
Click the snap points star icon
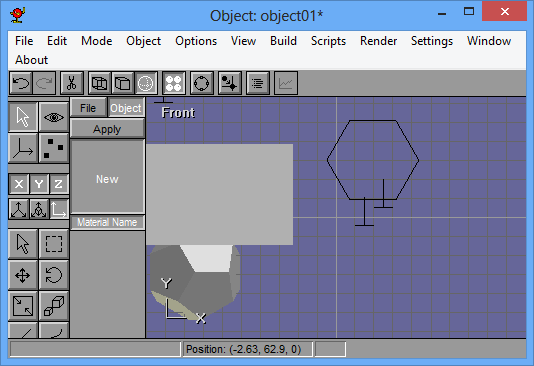tap(230, 83)
